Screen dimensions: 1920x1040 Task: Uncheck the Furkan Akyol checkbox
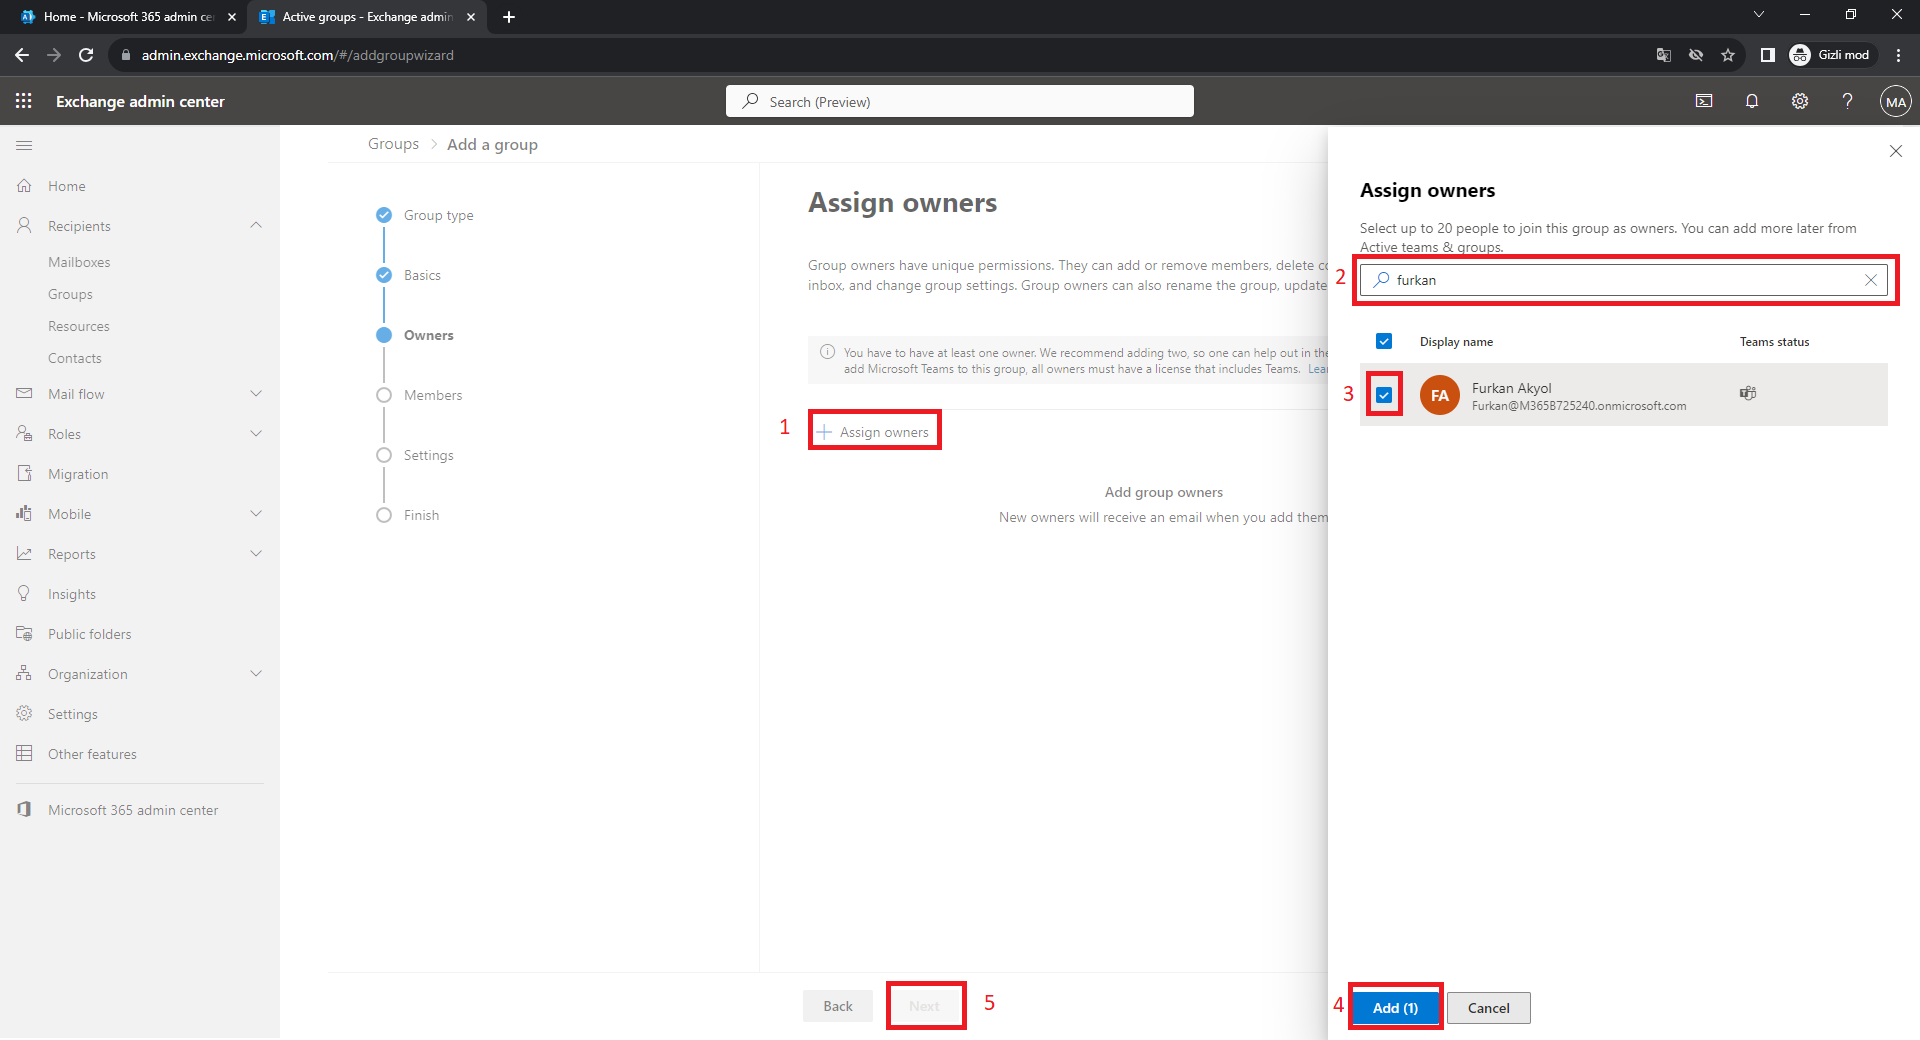(1384, 395)
